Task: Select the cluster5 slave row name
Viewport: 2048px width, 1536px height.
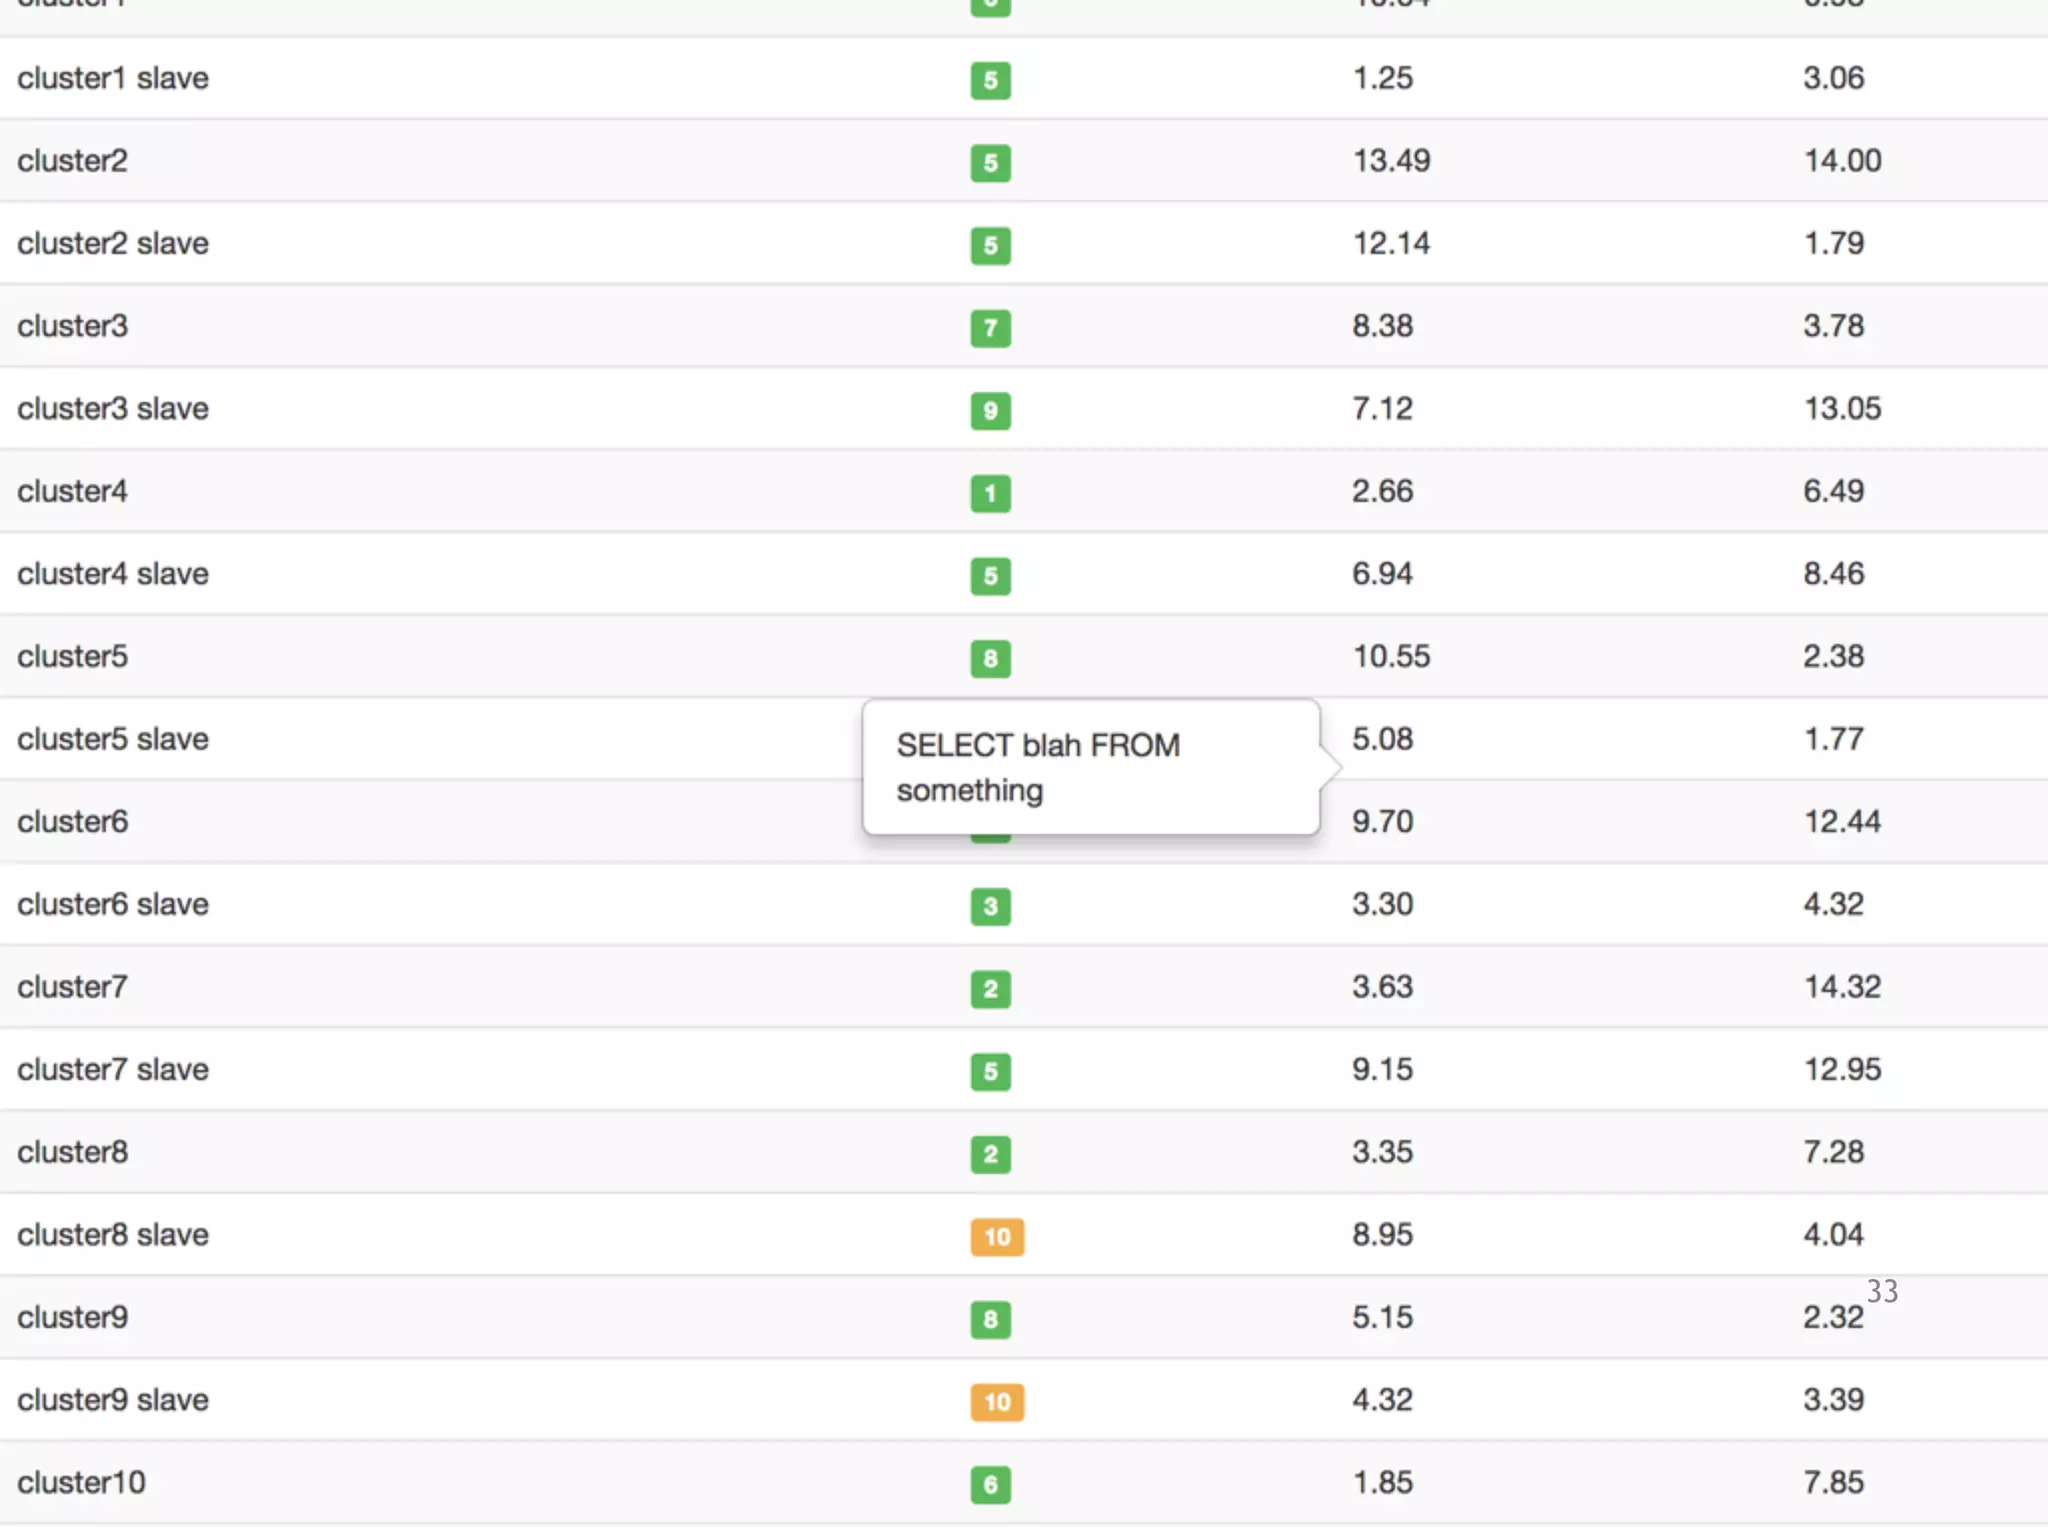Action: [113, 739]
